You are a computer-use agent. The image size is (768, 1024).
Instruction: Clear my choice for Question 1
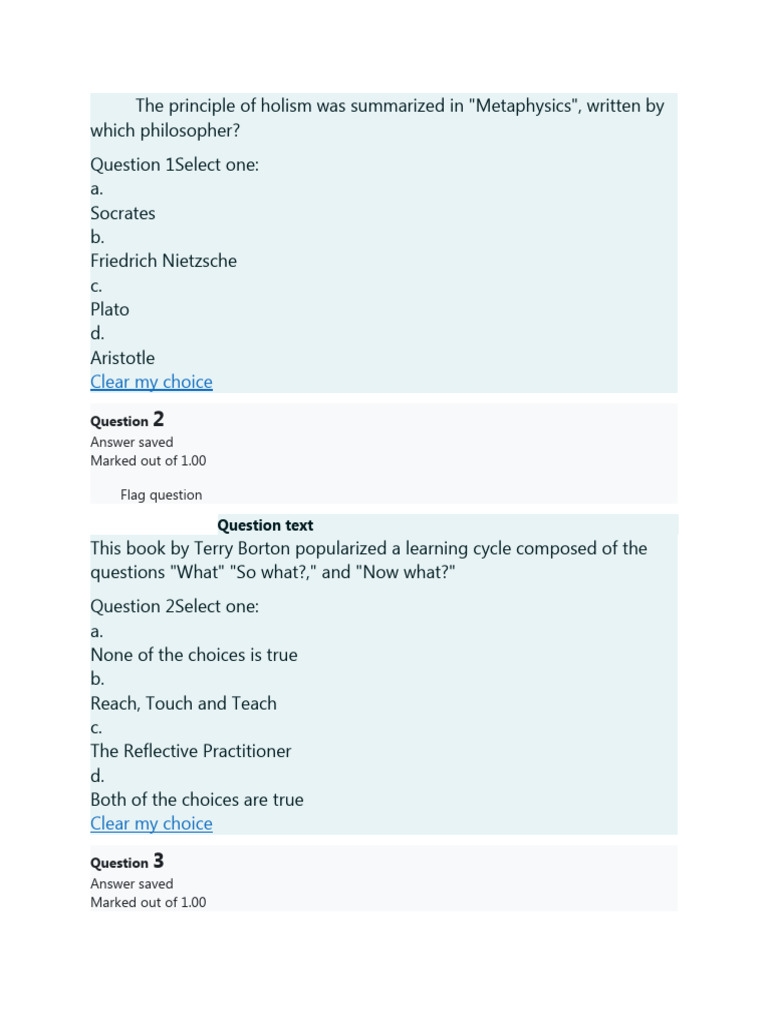(x=151, y=381)
